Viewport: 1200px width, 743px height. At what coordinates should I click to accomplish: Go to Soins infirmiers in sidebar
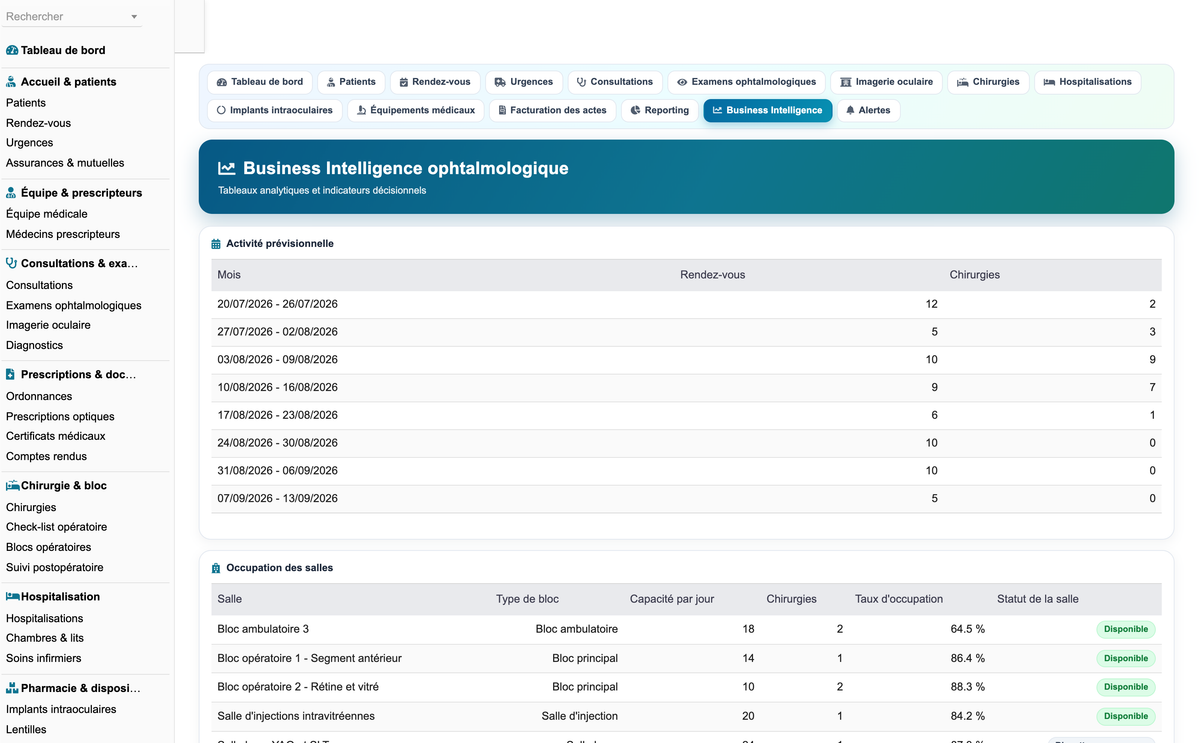(44, 658)
